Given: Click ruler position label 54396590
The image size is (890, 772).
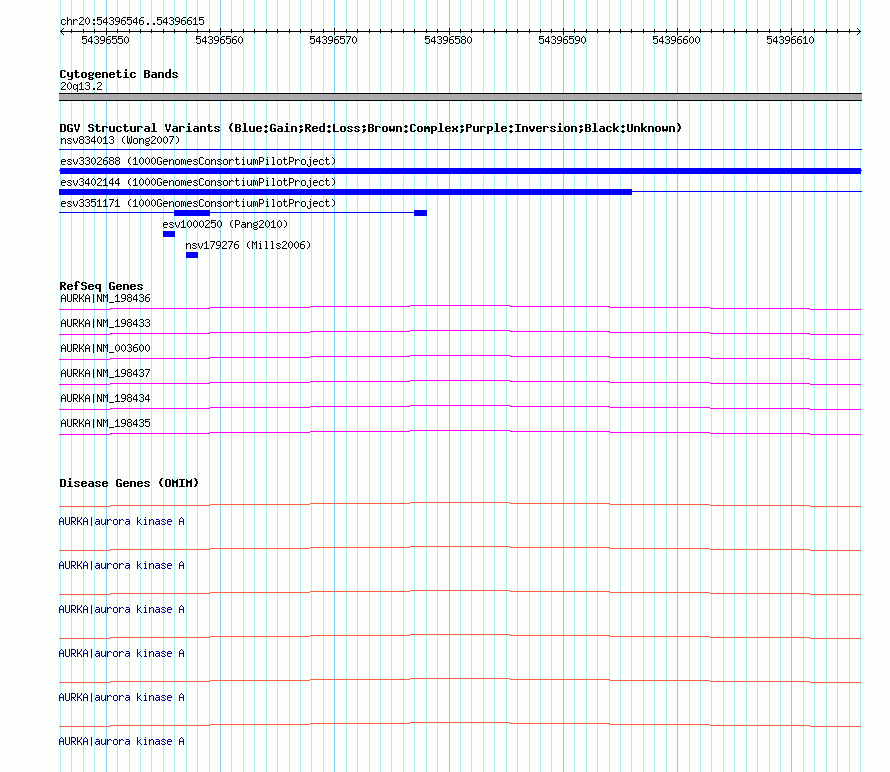Looking at the screenshot, I should tap(562, 40).
